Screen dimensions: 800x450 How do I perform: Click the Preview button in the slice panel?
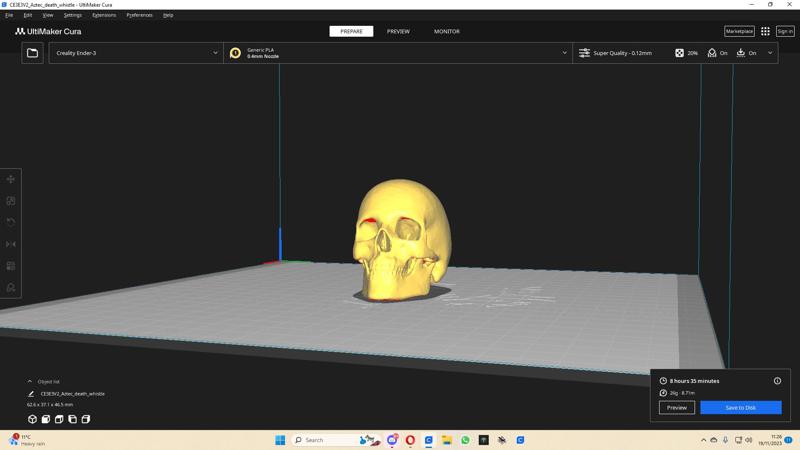click(x=677, y=408)
